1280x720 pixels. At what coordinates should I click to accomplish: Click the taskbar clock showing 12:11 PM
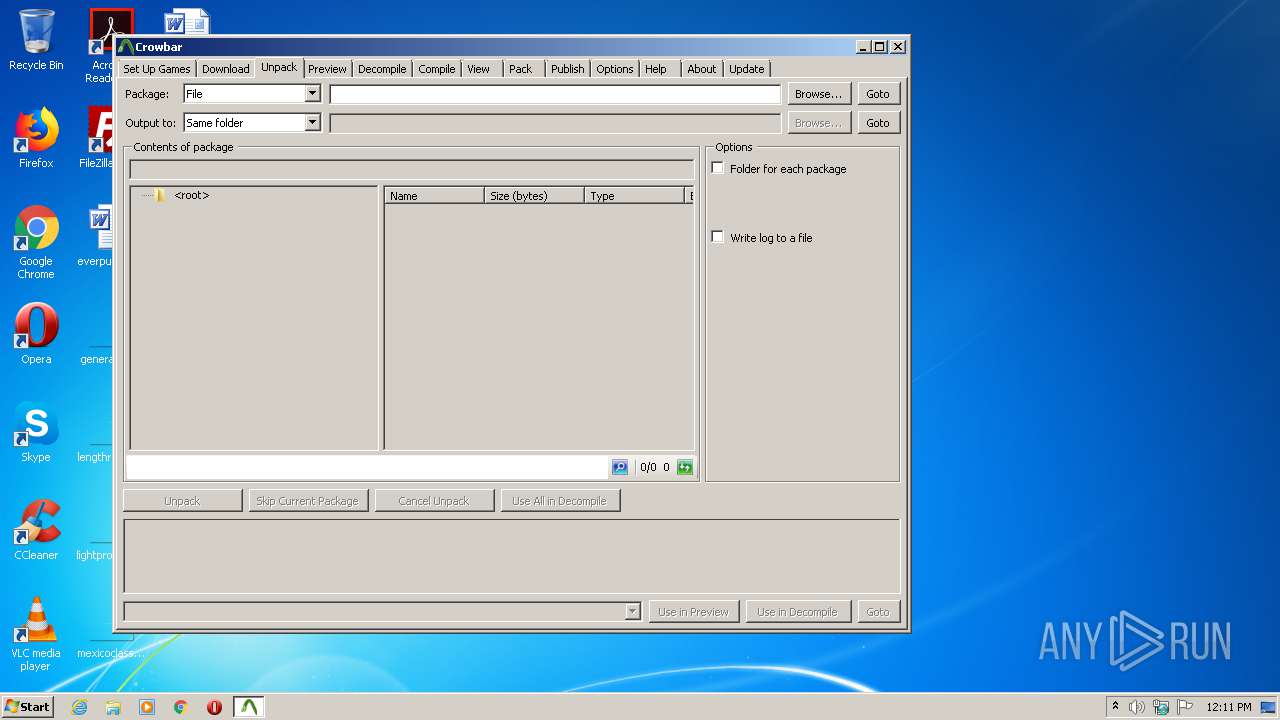coord(1228,707)
